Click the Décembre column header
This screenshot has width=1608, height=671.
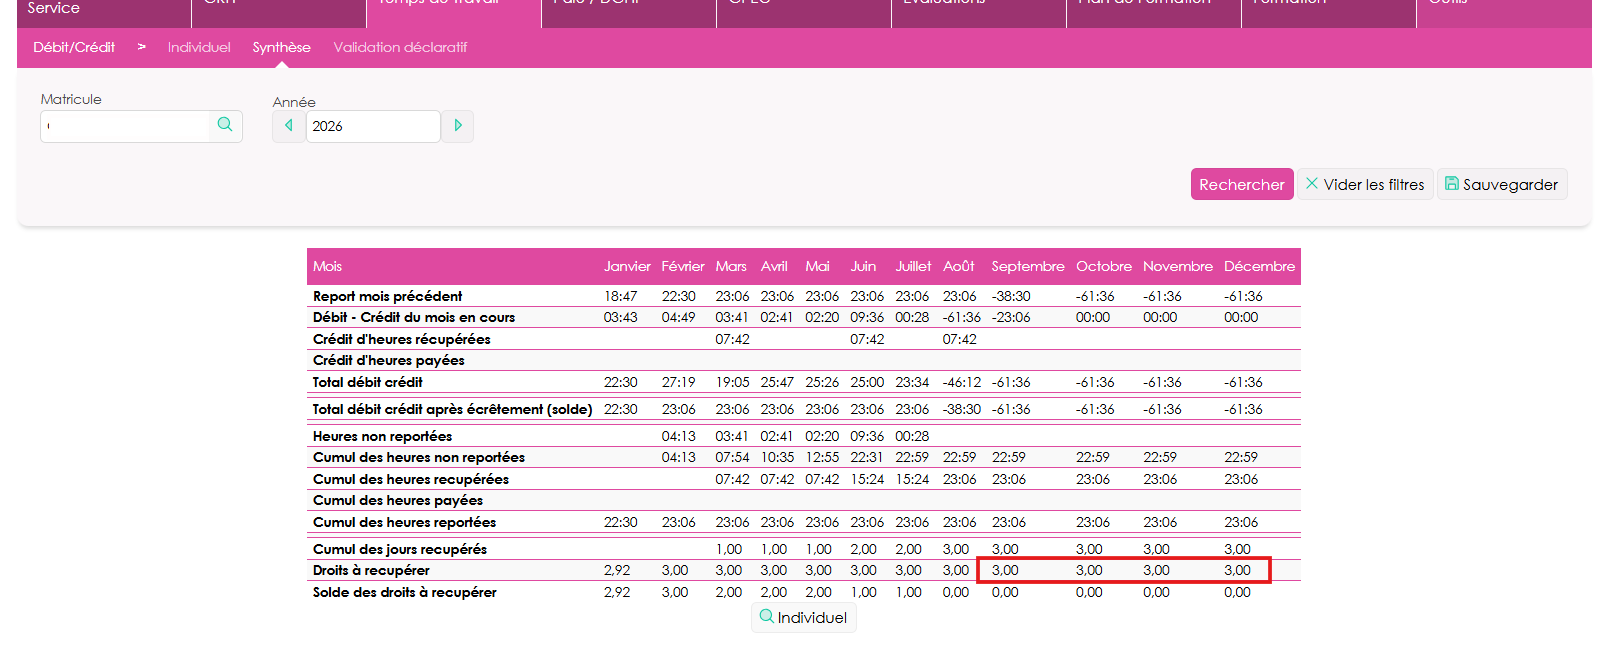coord(1259,266)
